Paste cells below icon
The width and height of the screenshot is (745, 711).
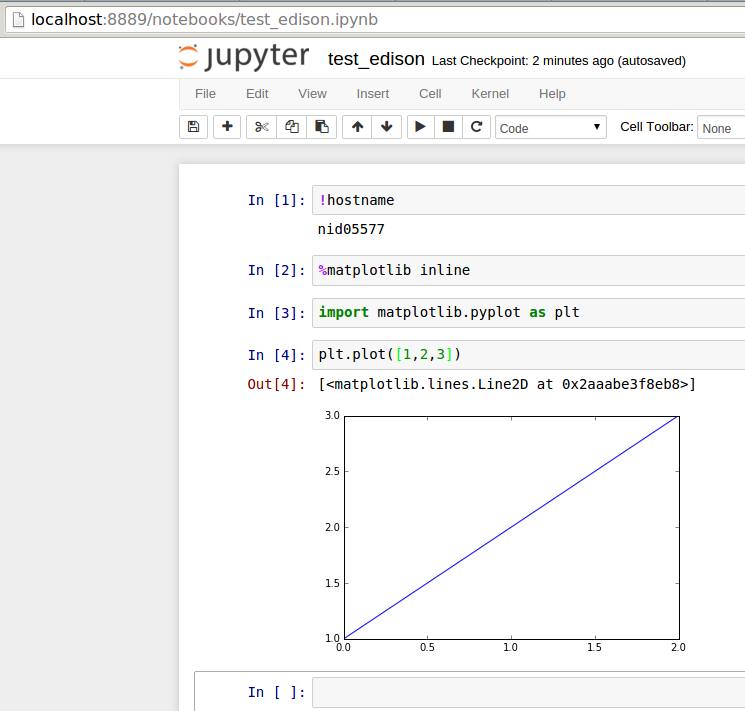[x=322, y=127]
